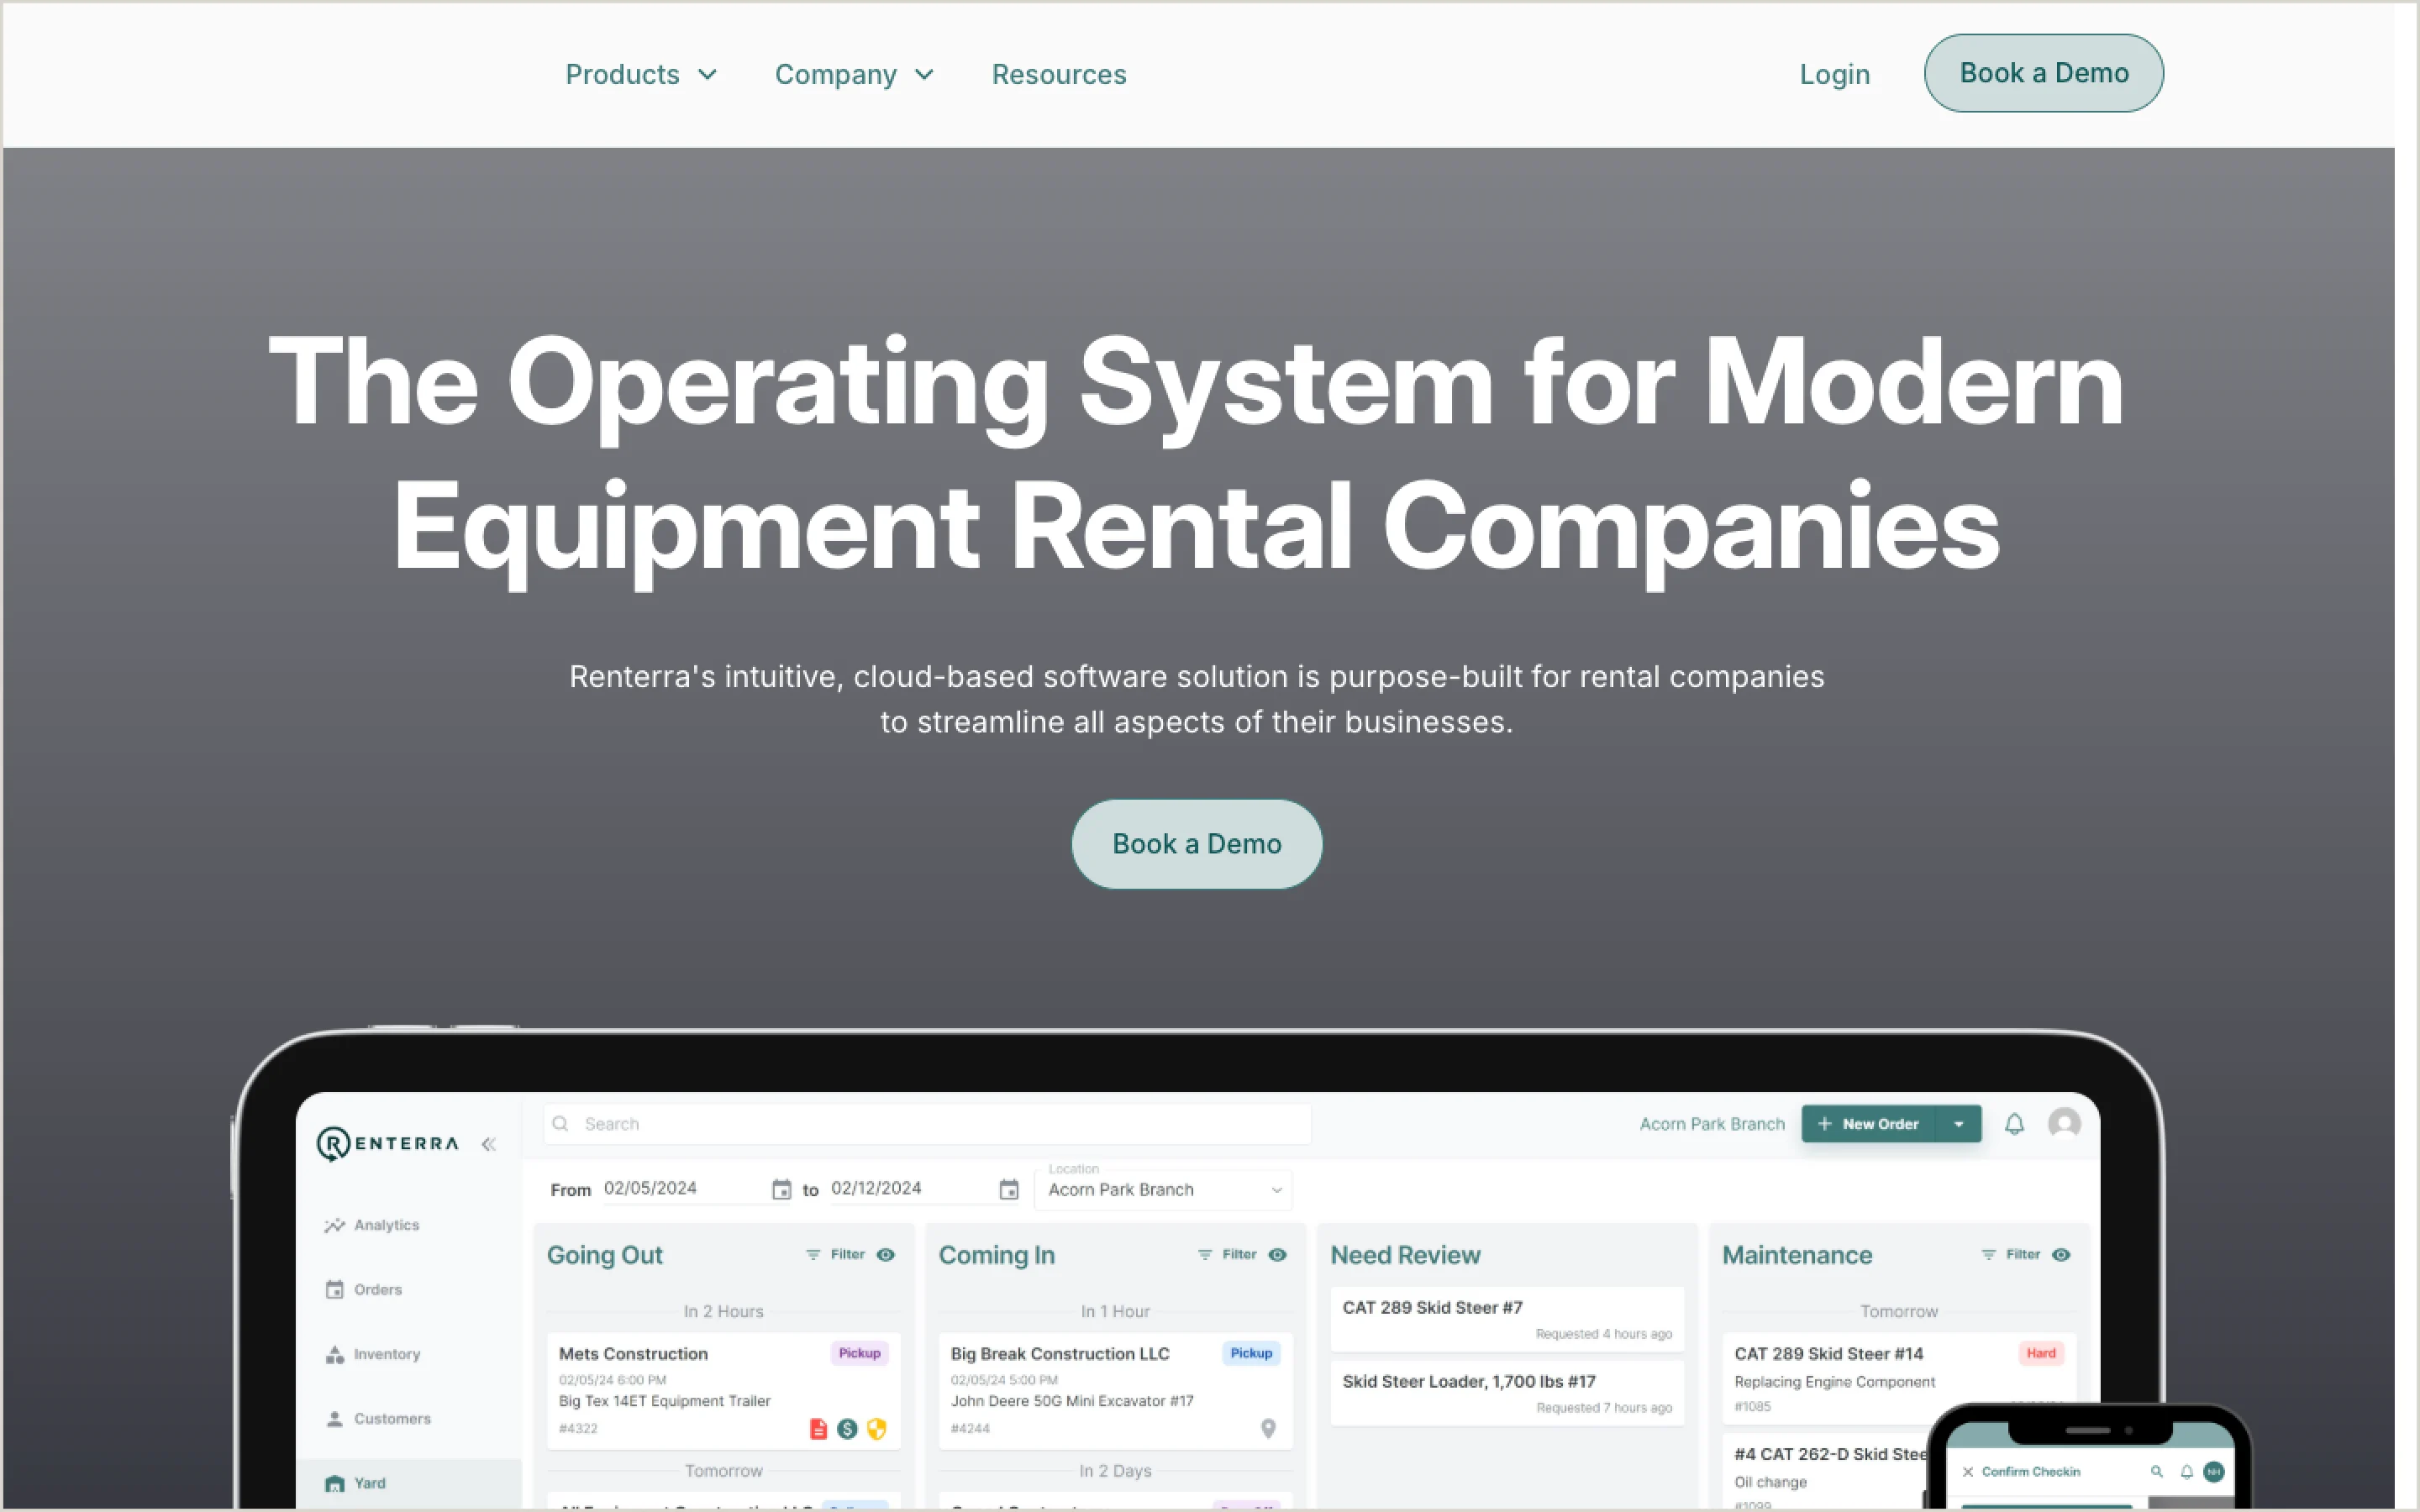This screenshot has width=2420, height=1512.
Task: Open notifications bell icon
Action: [2014, 1124]
